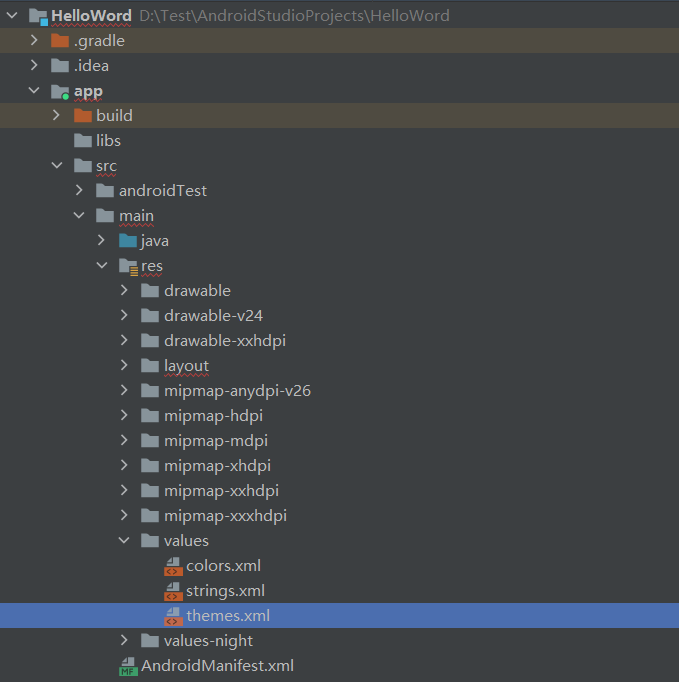Click the src folder icon
Viewport: 679px width, 682px height.
point(83,165)
